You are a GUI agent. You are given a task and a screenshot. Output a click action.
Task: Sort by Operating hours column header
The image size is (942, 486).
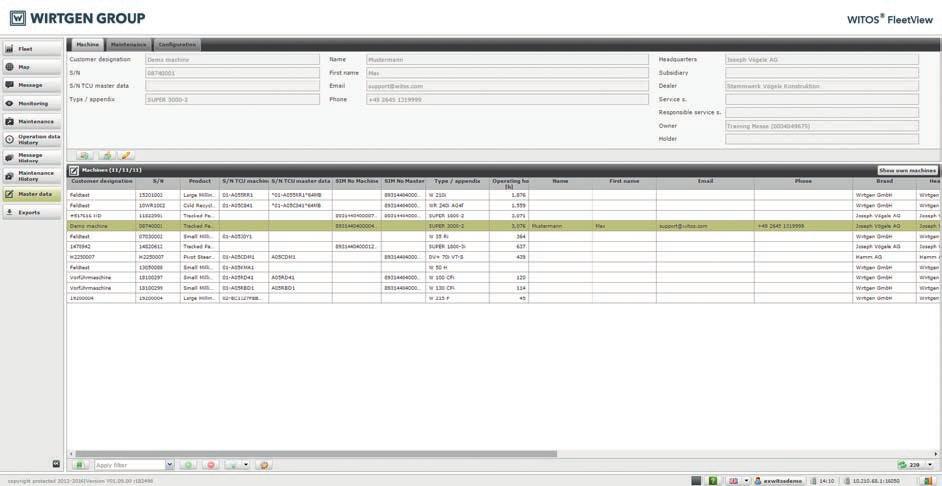(510, 183)
